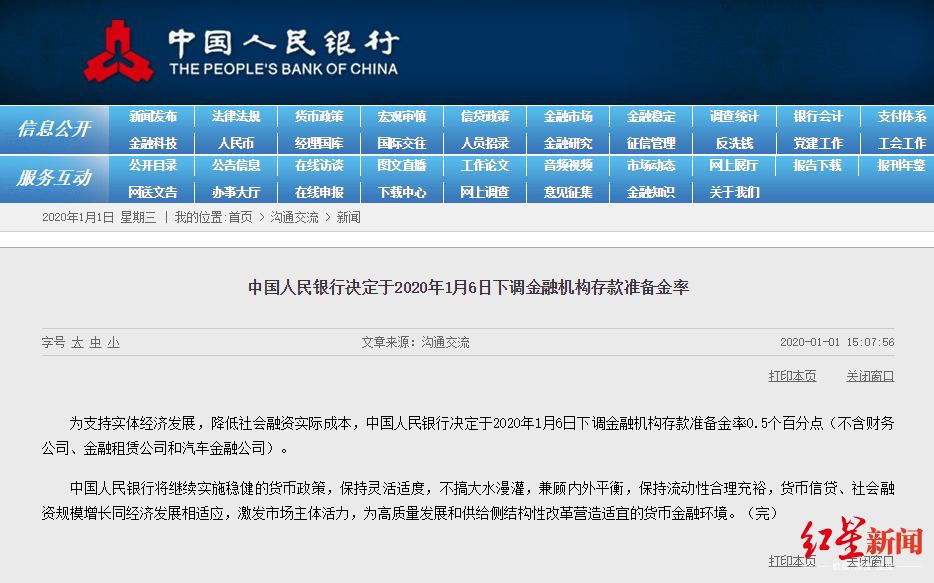Screen dimensions: 934x583
Task: Open the 货币政策 navigation item
Action: [319, 116]
